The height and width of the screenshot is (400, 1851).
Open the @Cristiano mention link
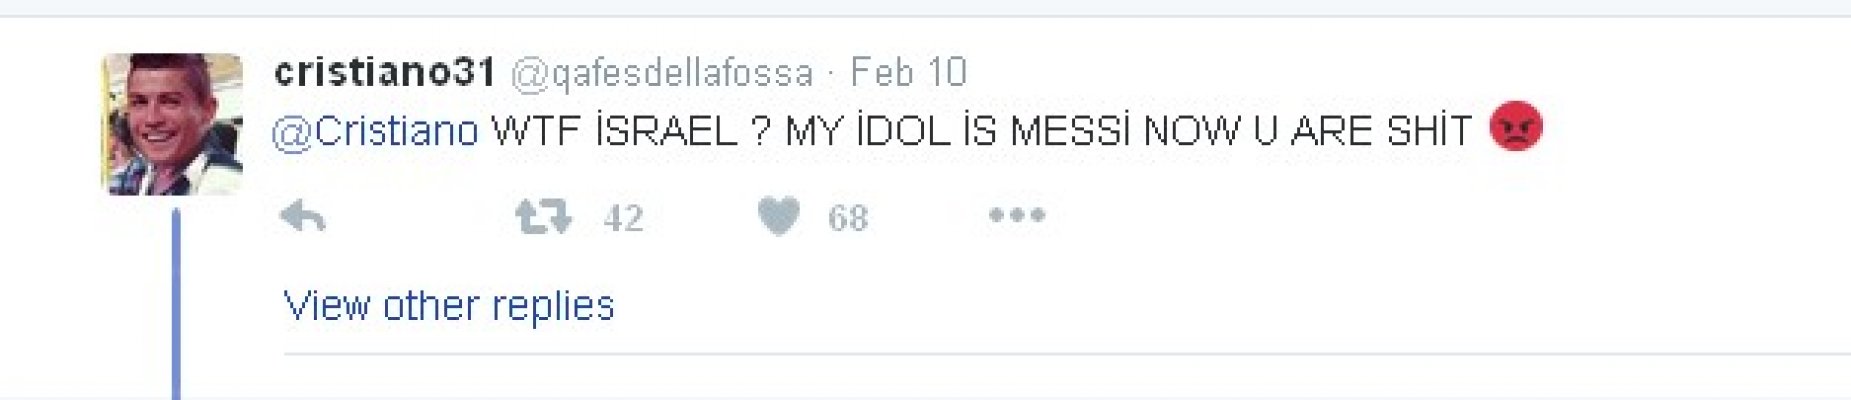tap(375, 132)
